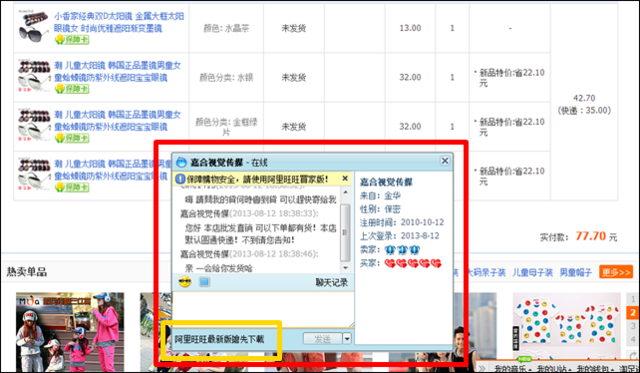Open the 儿童太阳镜 product link in the 水银 row
Viewport: 640px width, 373px height.
click(118, 71)
